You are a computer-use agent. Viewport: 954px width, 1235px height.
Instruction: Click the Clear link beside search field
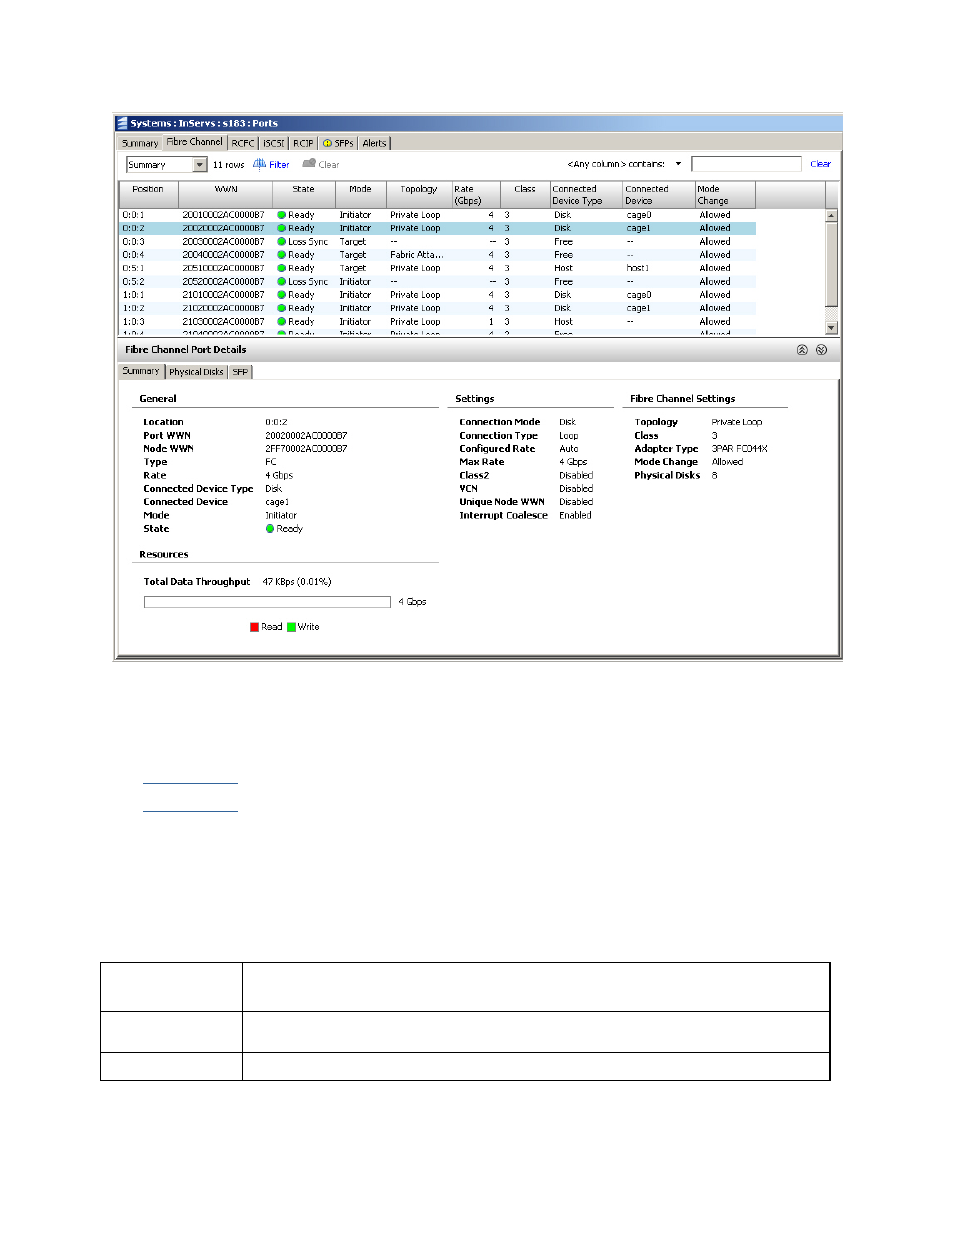[820, 164]
